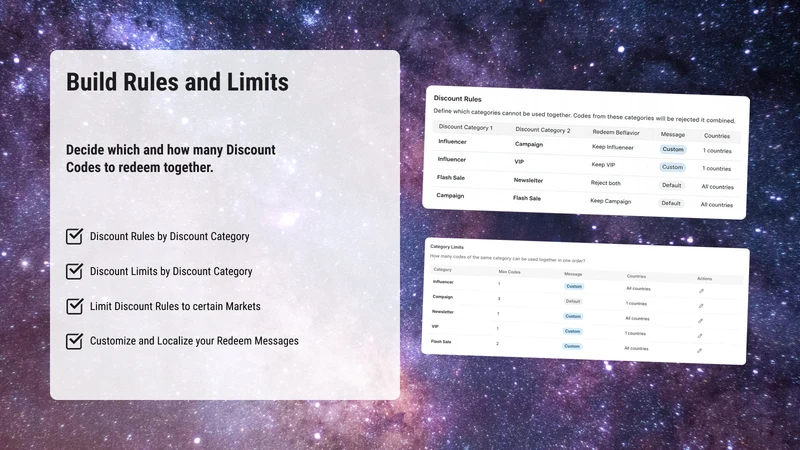Click Default message badge in Reject both rule row
The height and width of the screenshot is (450, 800).
pos(671,185)
